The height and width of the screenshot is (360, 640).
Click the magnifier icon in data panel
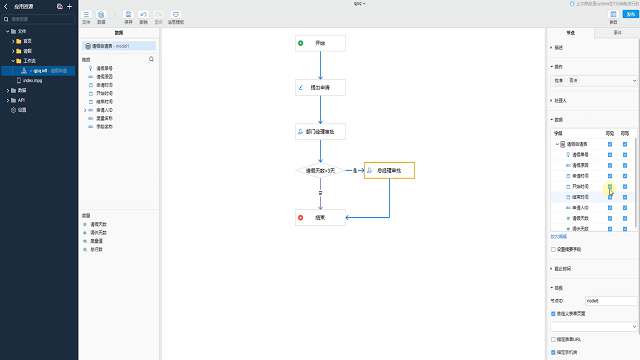151,59
